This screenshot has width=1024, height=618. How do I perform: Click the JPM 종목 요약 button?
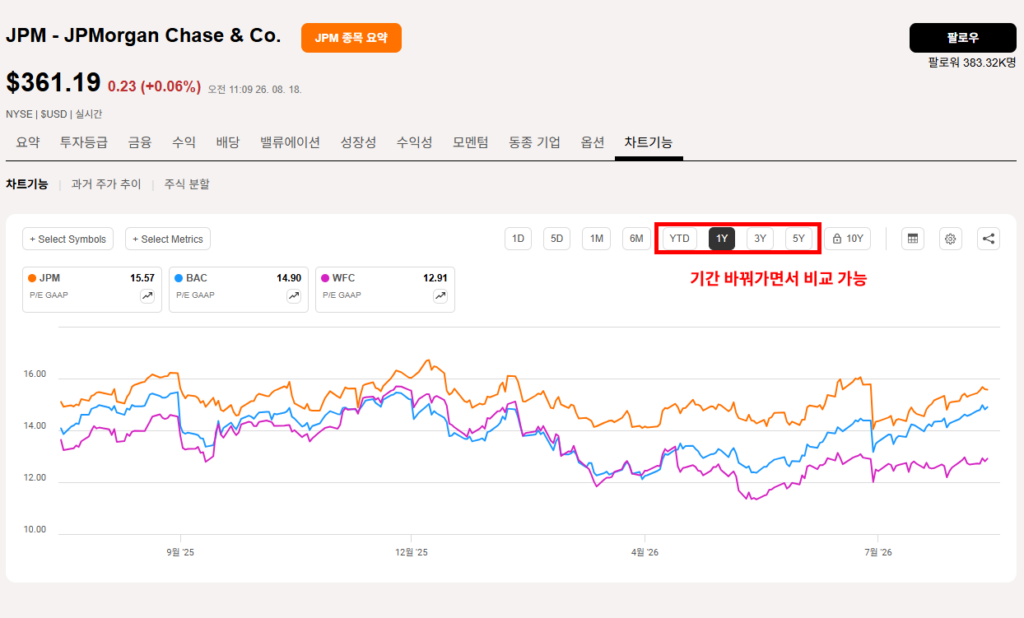(351, 38)
